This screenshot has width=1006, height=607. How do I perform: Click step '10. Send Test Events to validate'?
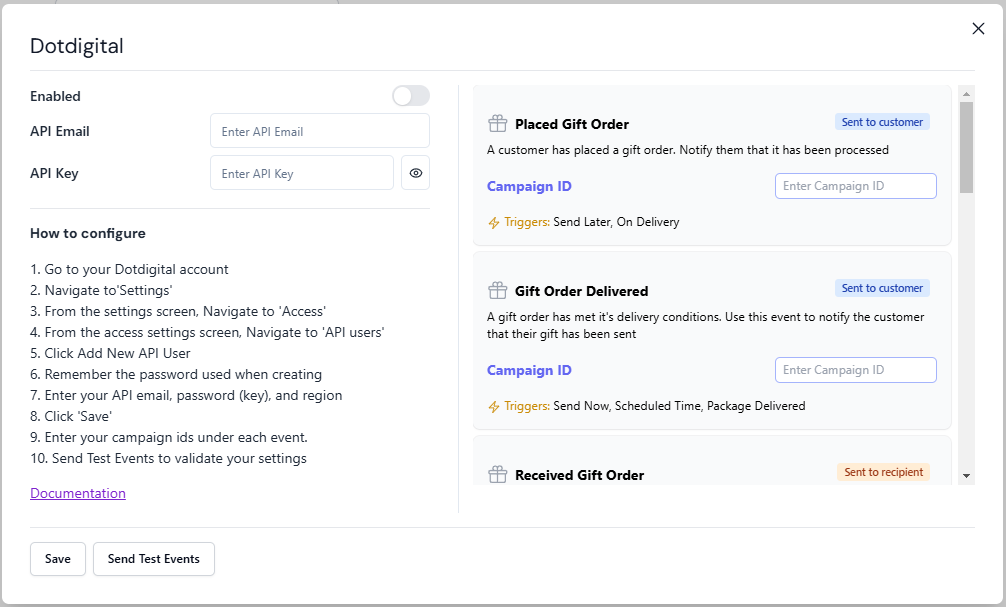[x=168, y=459]
